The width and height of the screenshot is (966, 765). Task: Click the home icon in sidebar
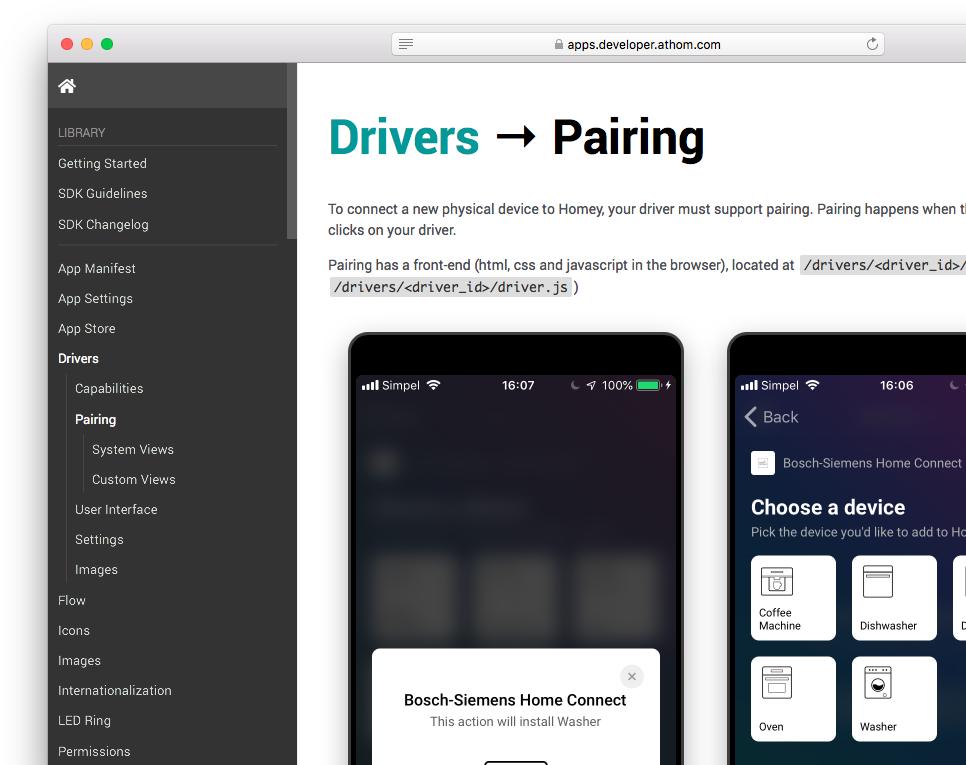(x=67, y=86)
